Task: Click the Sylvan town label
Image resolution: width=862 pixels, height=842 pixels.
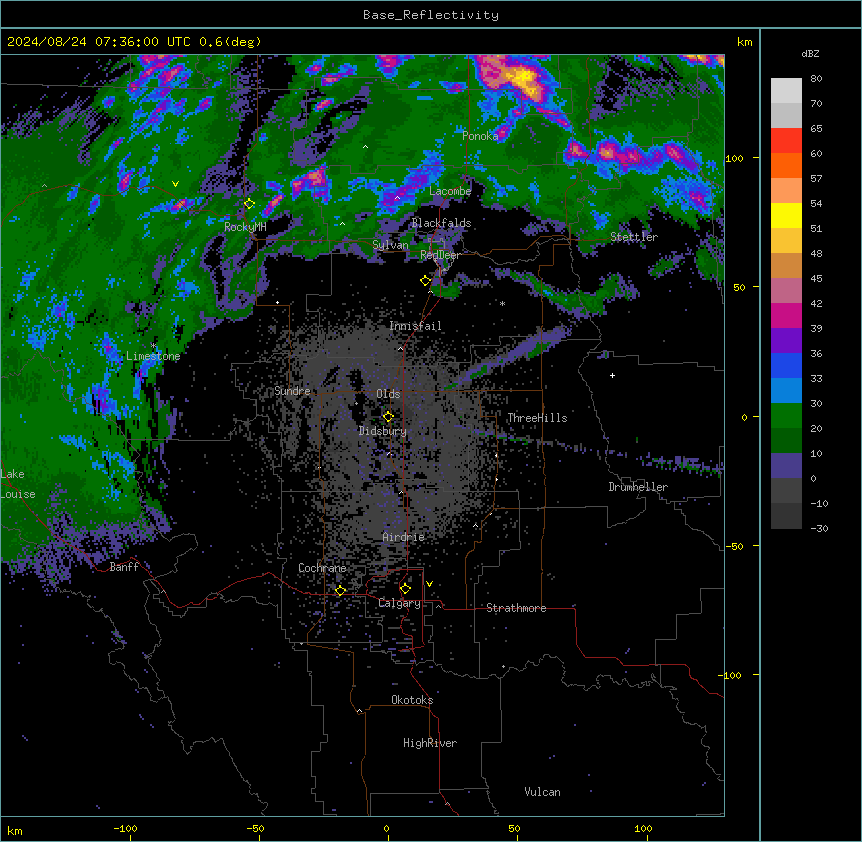Action: point(390,245)
